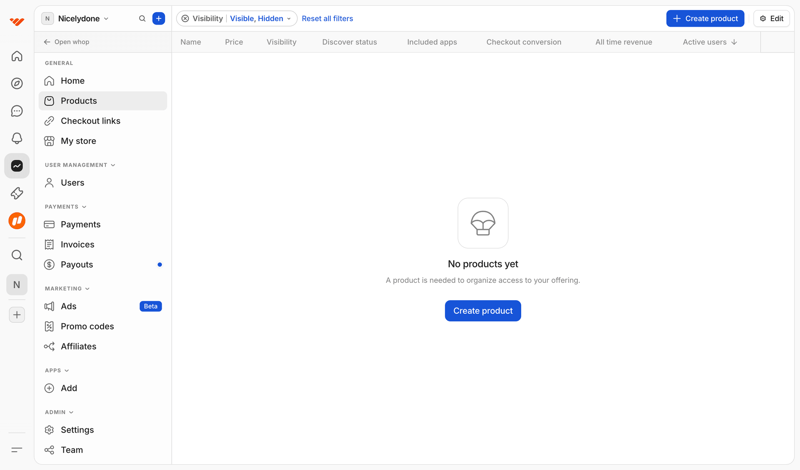The height and width of the screenshot is (470, 800).
Task: Click the parachute box empty-state icon
Action: pos(483,223)
